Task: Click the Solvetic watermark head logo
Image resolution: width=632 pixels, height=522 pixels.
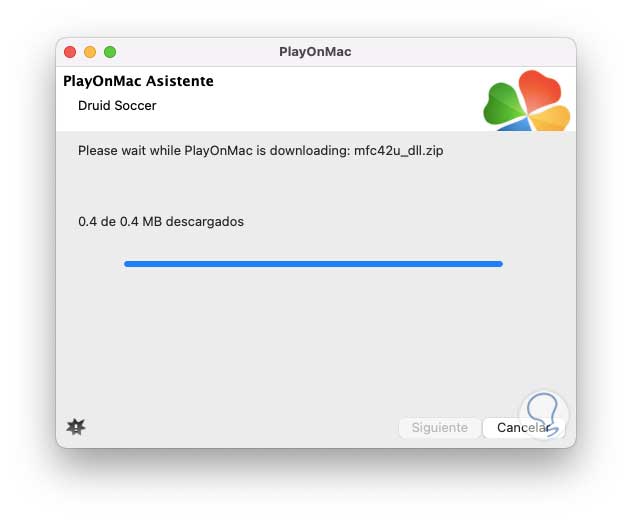Action: [544, 414]
